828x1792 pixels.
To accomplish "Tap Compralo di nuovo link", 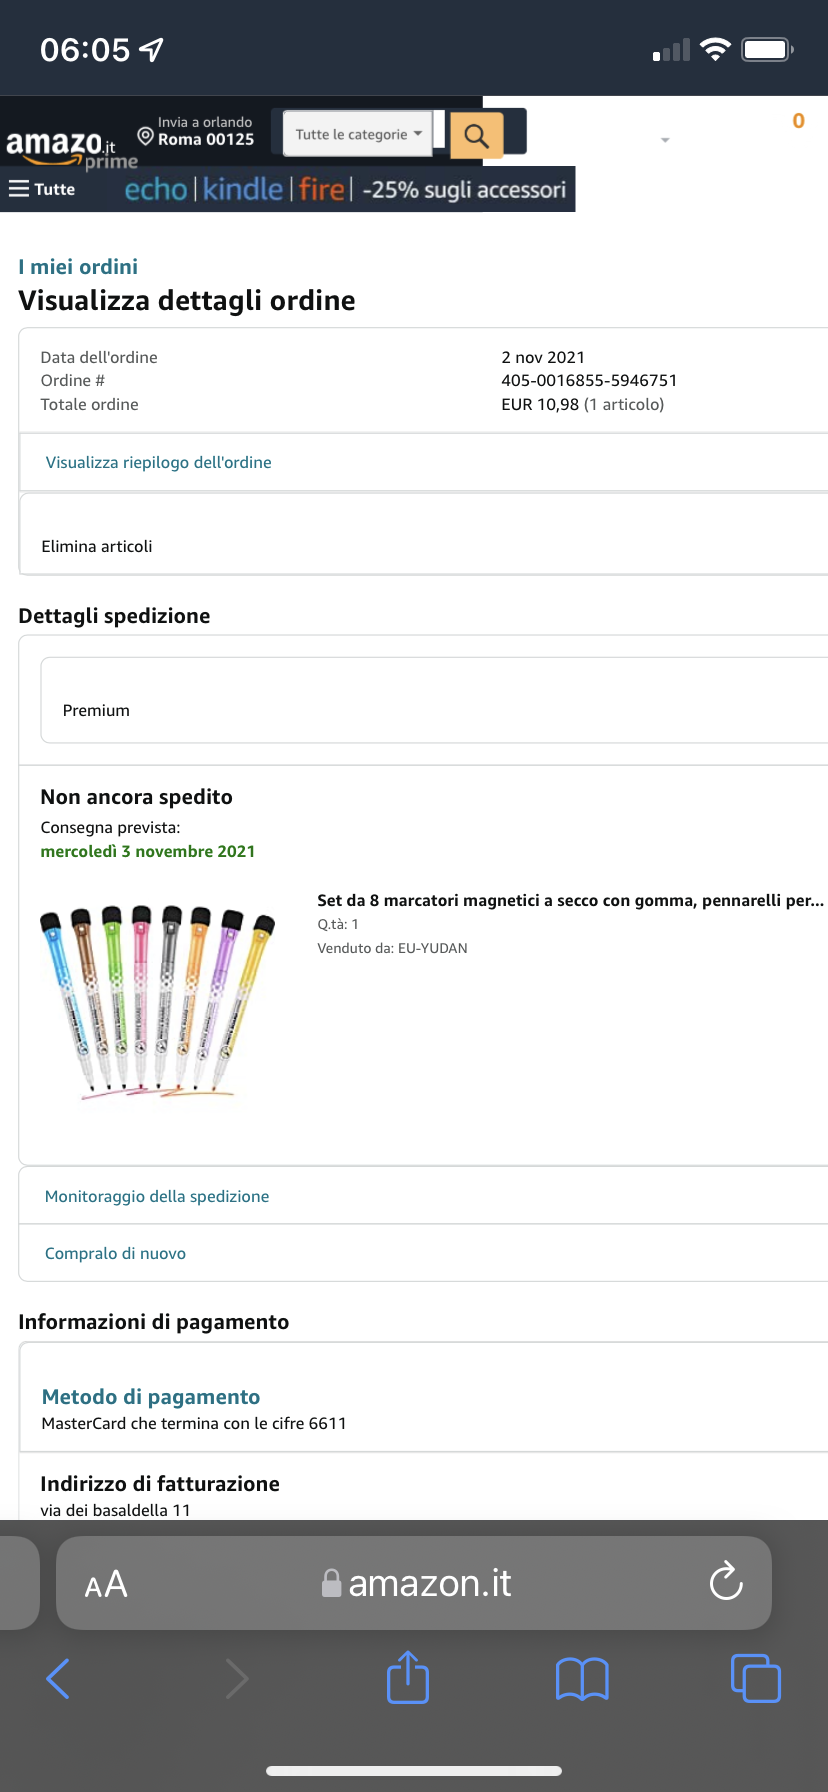I will (115, 1253).
